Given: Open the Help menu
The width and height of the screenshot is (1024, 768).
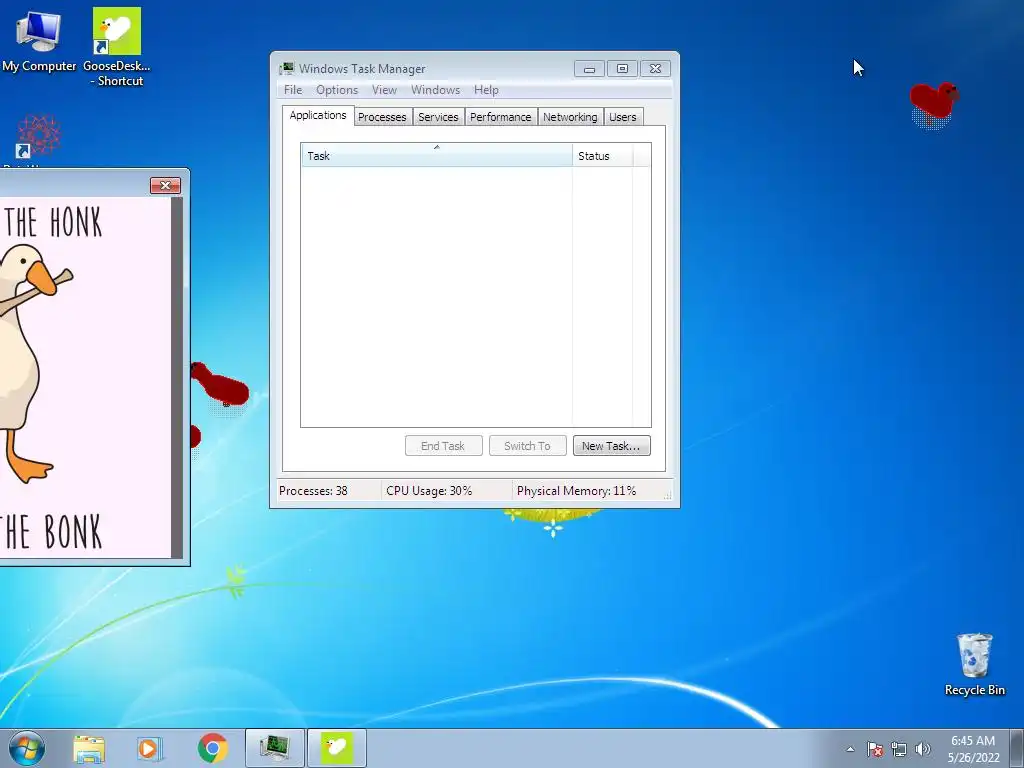Looking at the screenshot, I should tap(486, 90).
